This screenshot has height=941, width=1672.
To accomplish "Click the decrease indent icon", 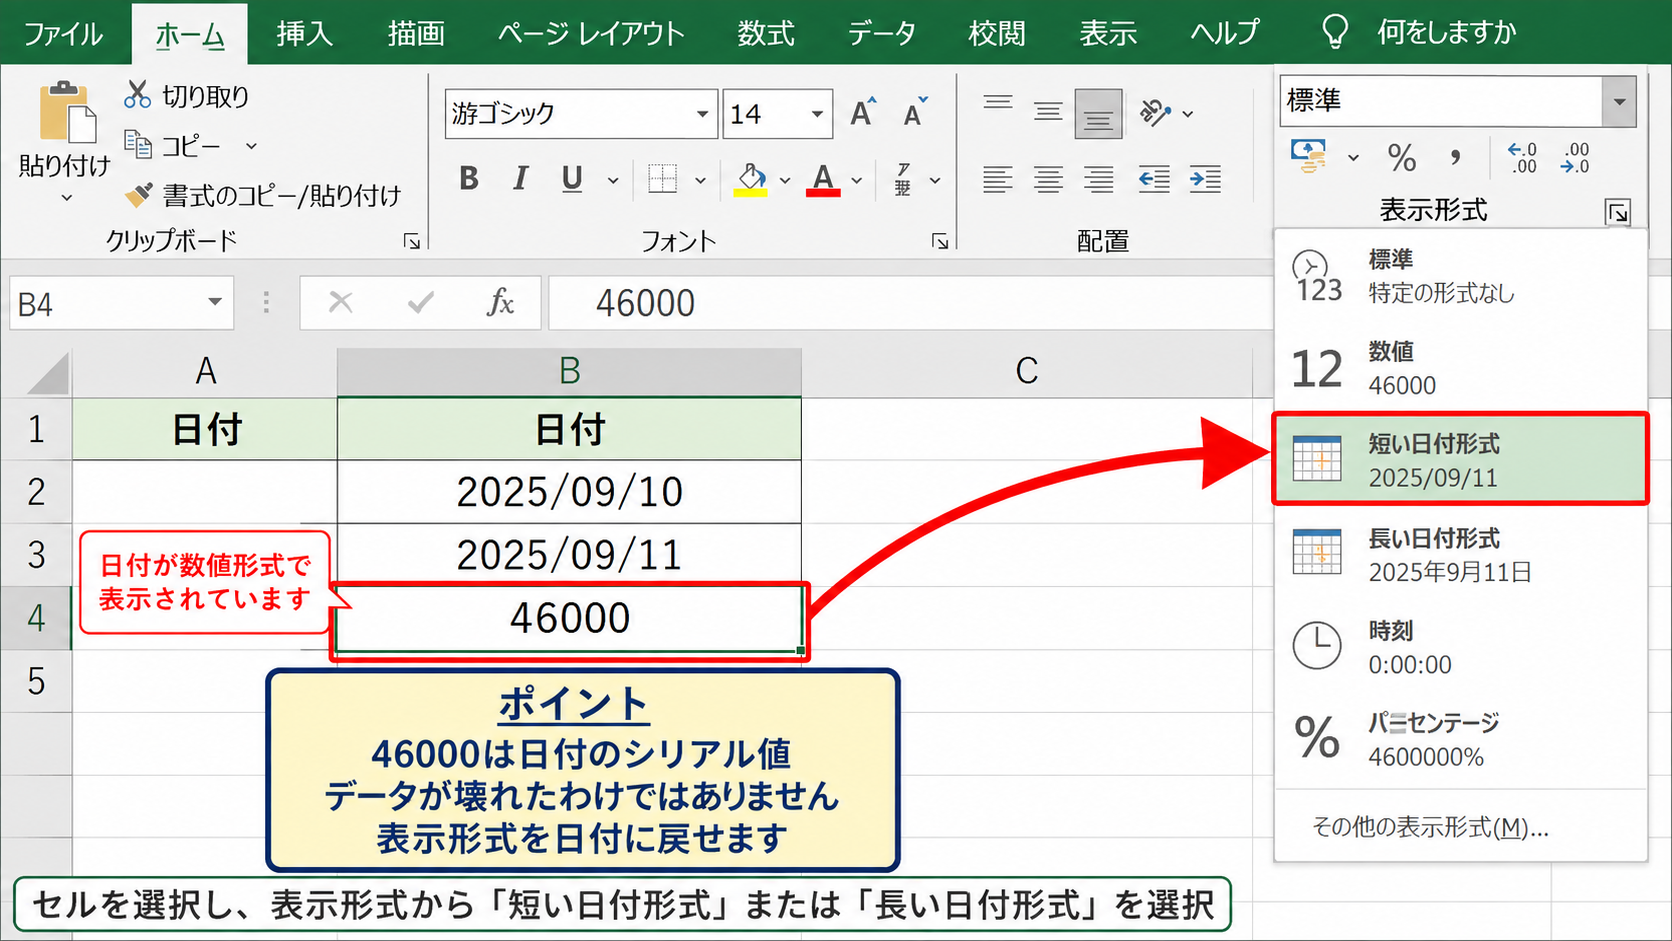I will pos(1154,180).
